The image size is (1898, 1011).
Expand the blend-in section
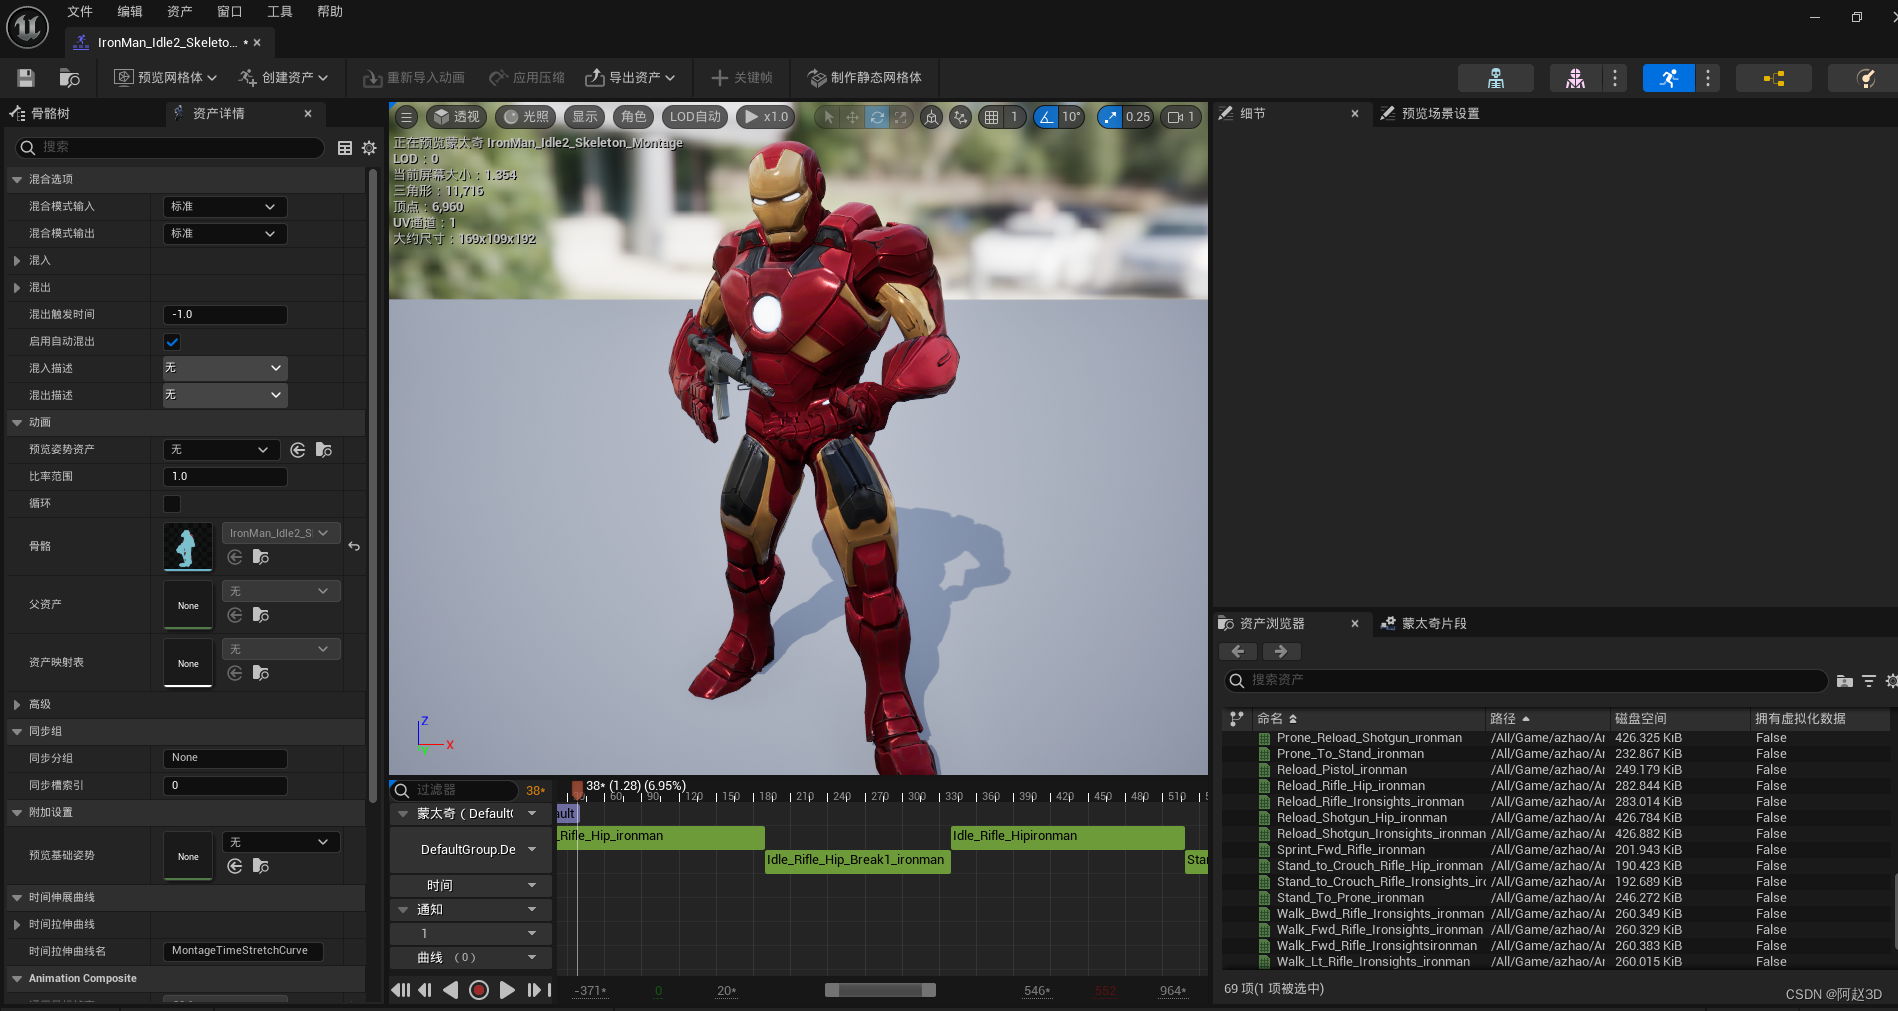pyautogui.click(x=17, y=261)
